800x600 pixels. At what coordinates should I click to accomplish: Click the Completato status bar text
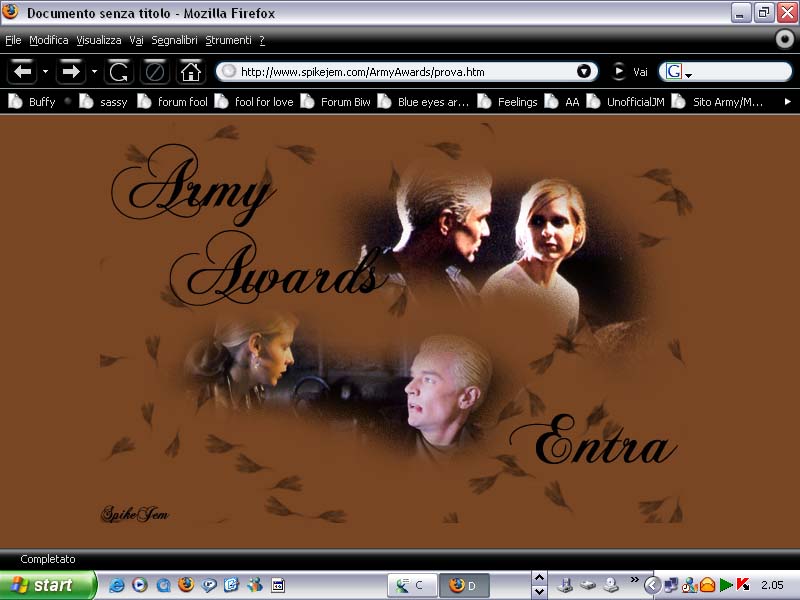tap(48, 559)
